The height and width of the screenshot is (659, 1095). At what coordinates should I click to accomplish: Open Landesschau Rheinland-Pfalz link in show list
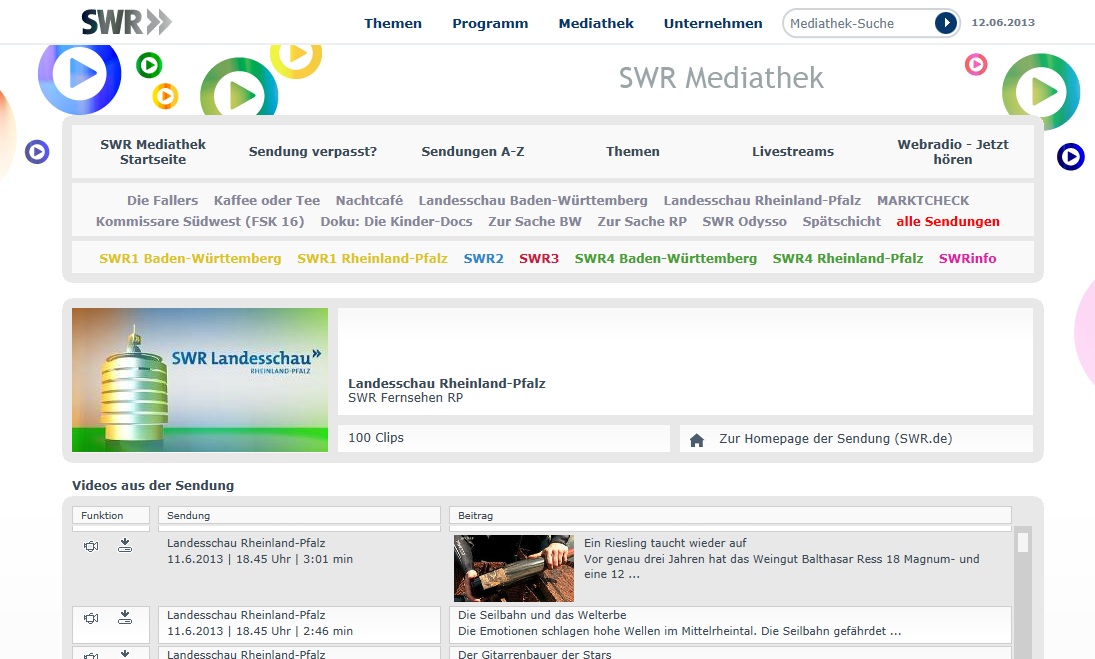pos(763,200)
